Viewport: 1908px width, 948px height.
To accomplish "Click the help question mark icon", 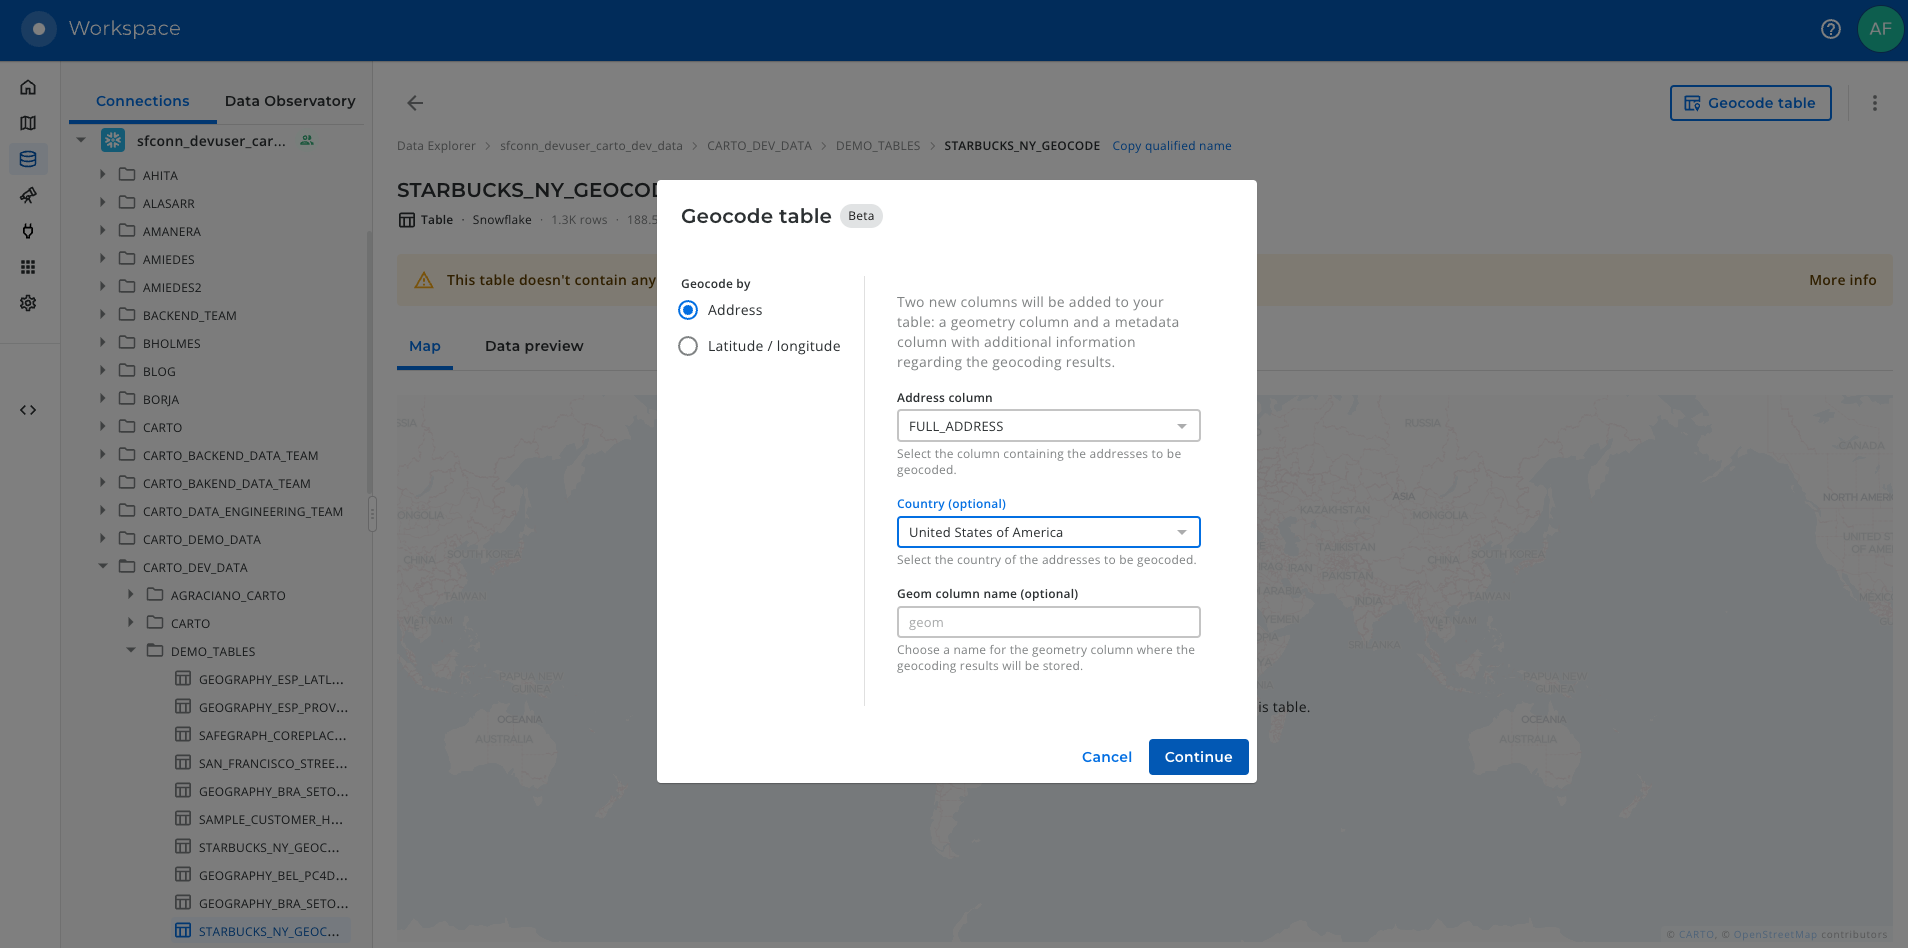I will (x=1830, y=29).
